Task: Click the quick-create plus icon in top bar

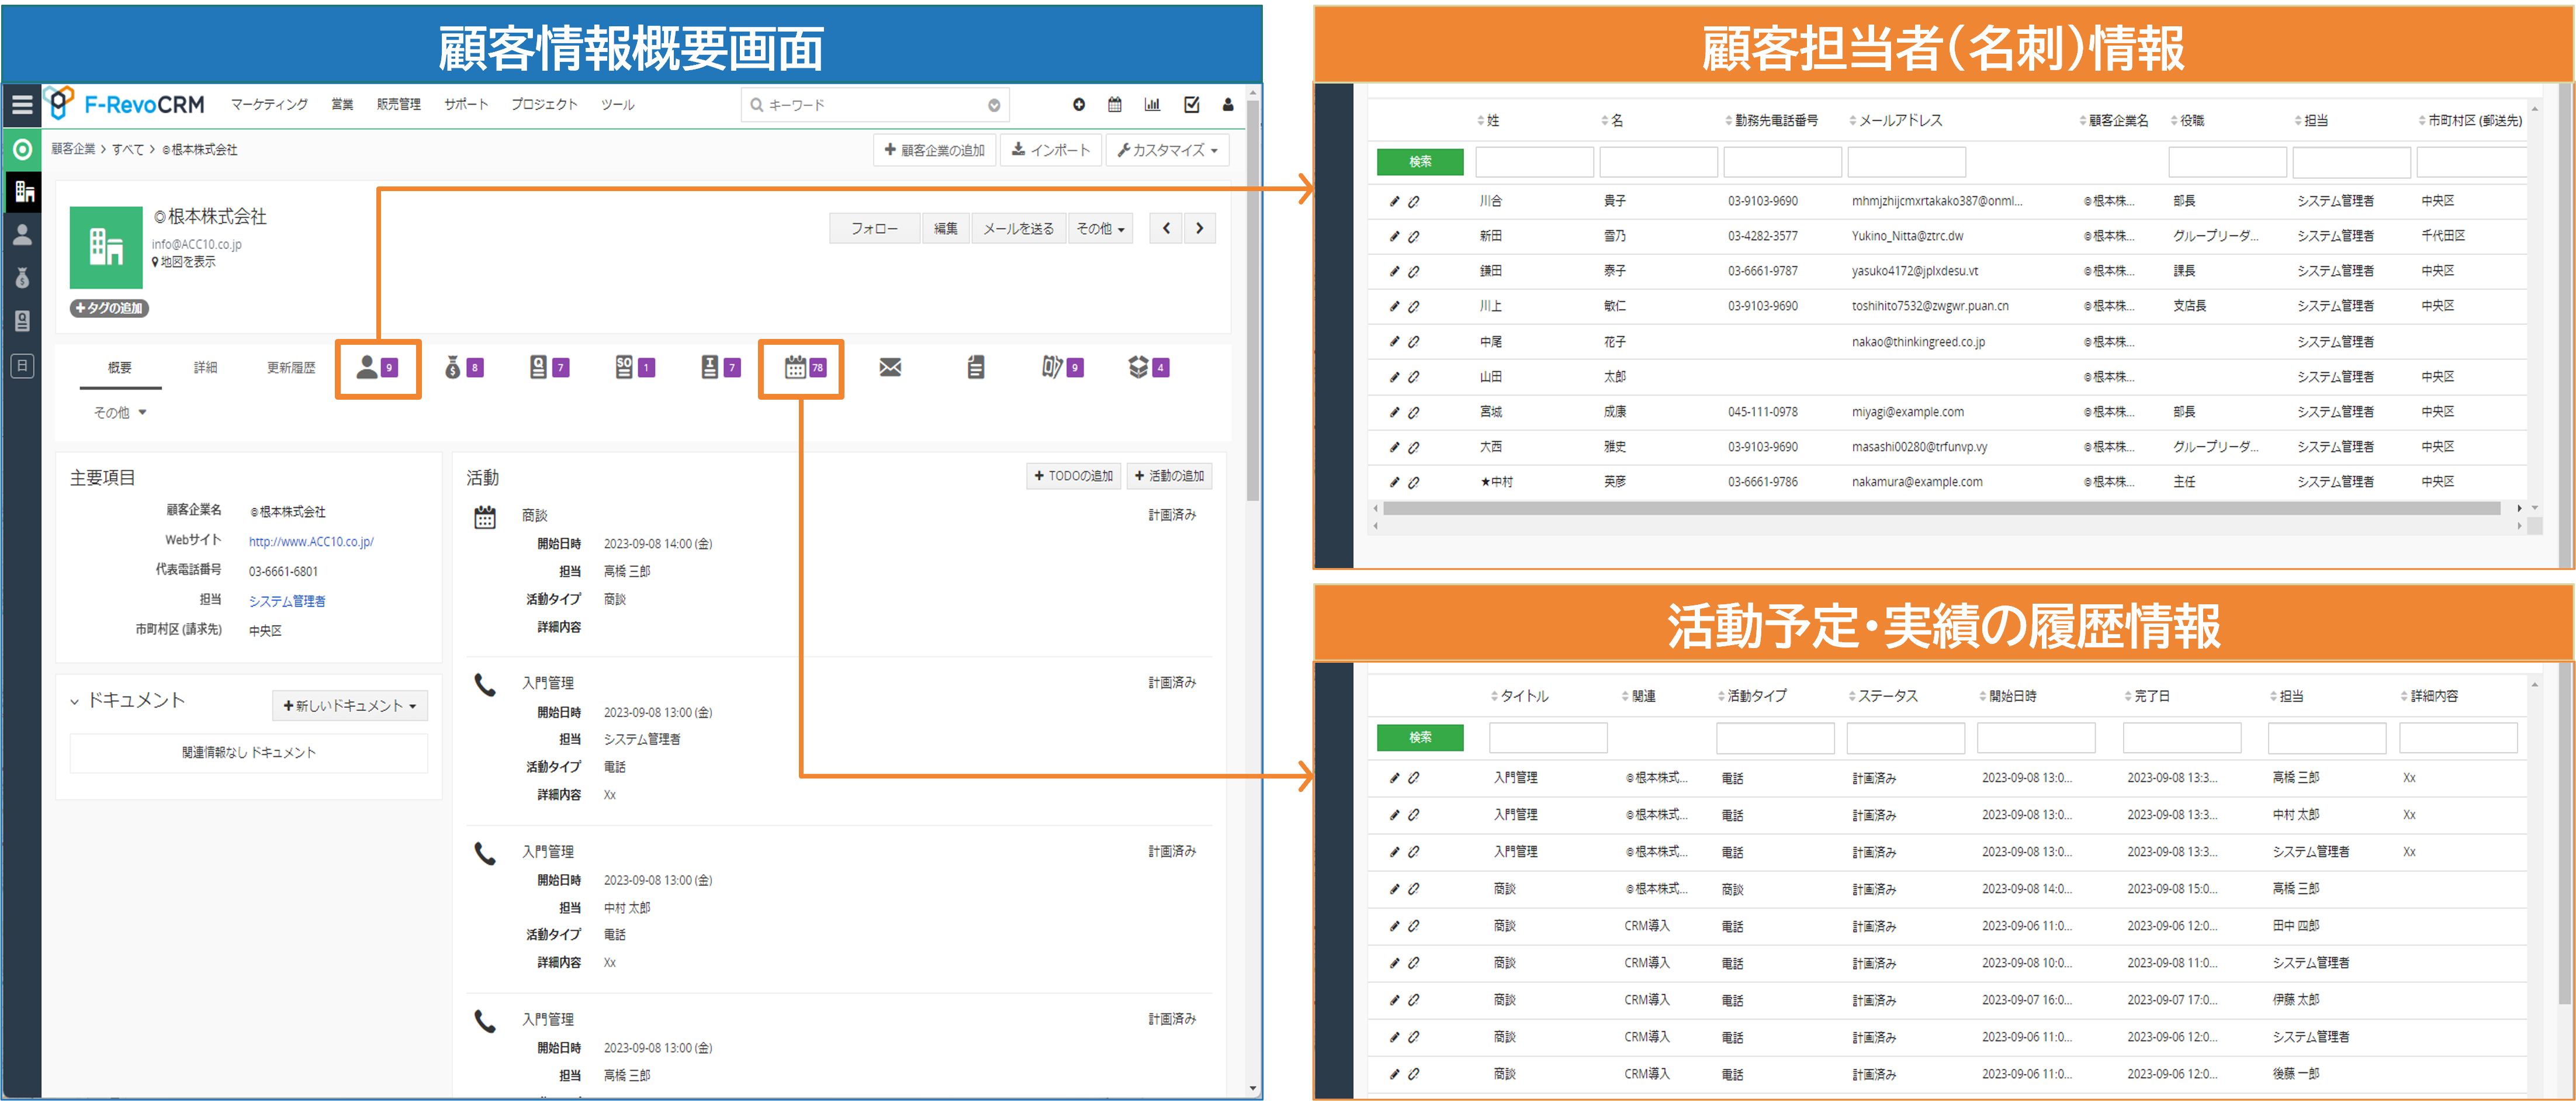Action: [x=1079, y=105]
